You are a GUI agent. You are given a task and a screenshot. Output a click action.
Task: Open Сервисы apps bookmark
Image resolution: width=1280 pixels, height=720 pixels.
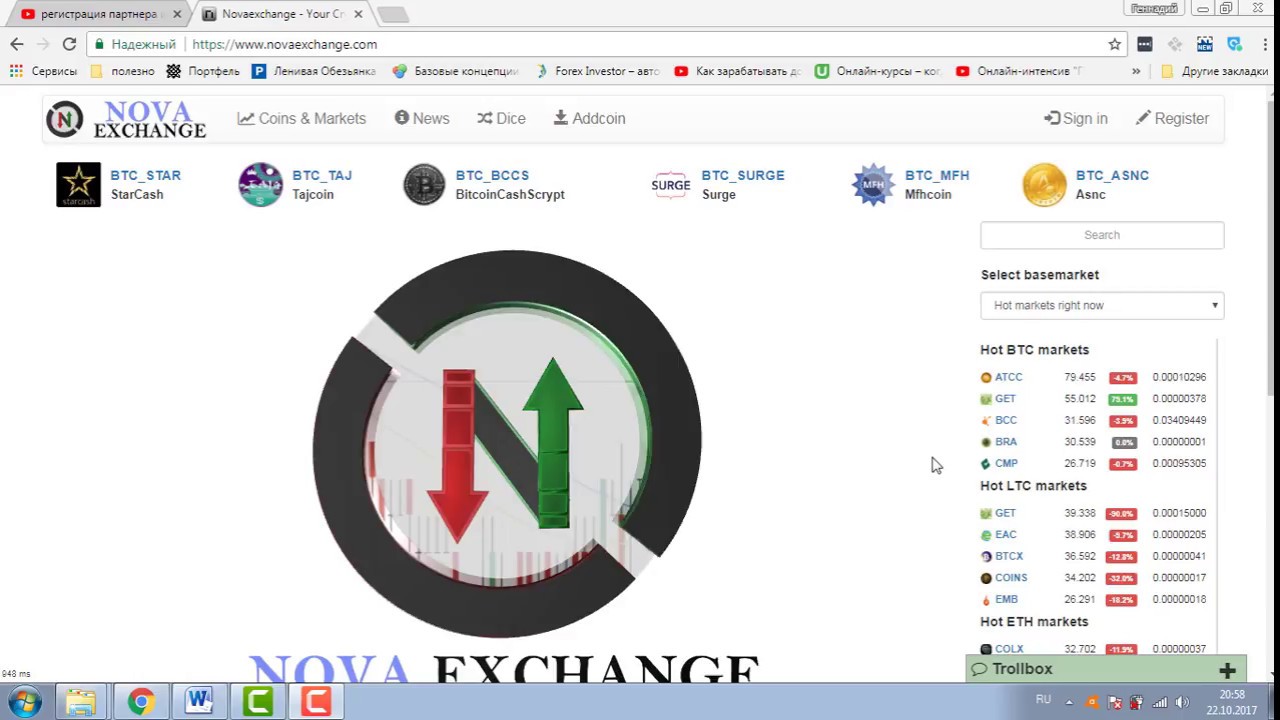point(43,71)
